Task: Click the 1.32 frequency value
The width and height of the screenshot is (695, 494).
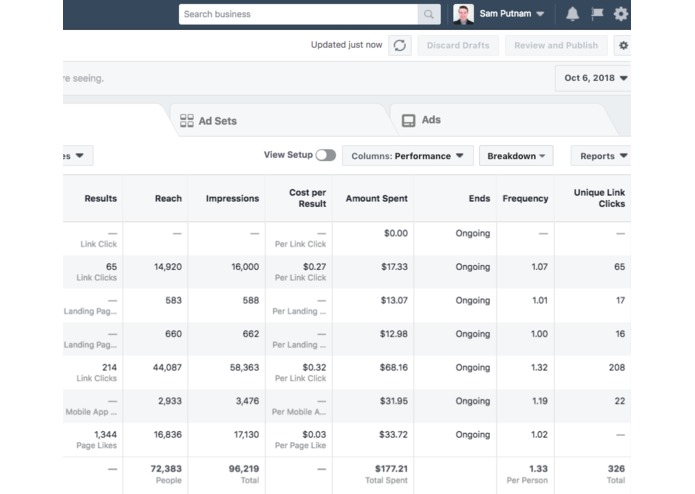Action: pyautogui.click(x=539, y=367)
